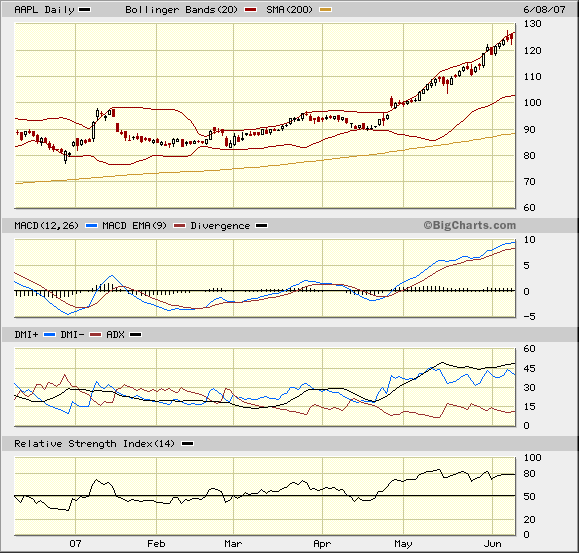Click the orange SMA(200) legend swatch
The image size is (579, 553).
(x=325, y=10)
